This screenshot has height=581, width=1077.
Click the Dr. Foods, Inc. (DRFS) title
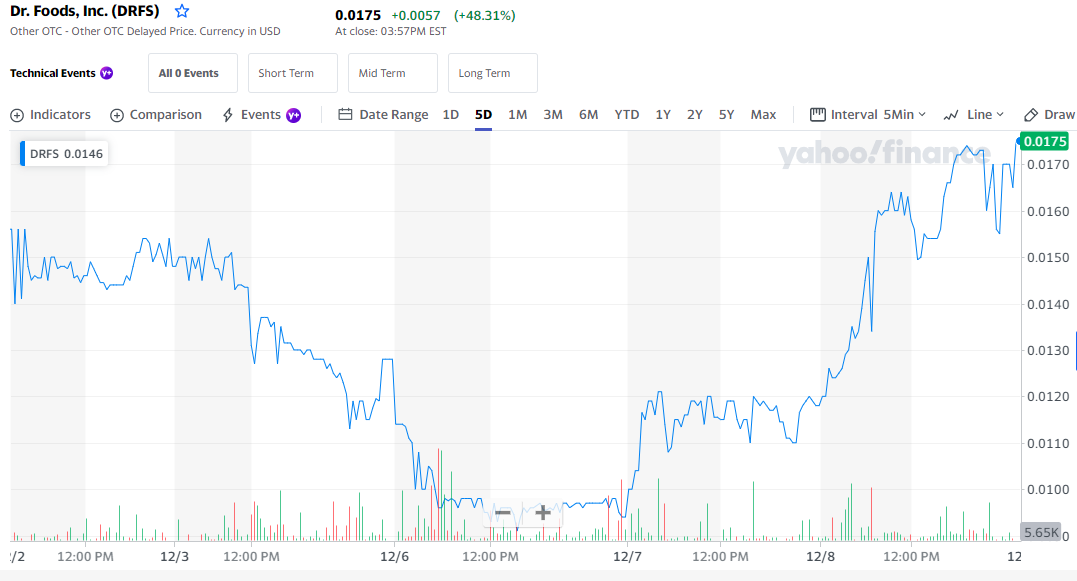(x=84, y=11)
